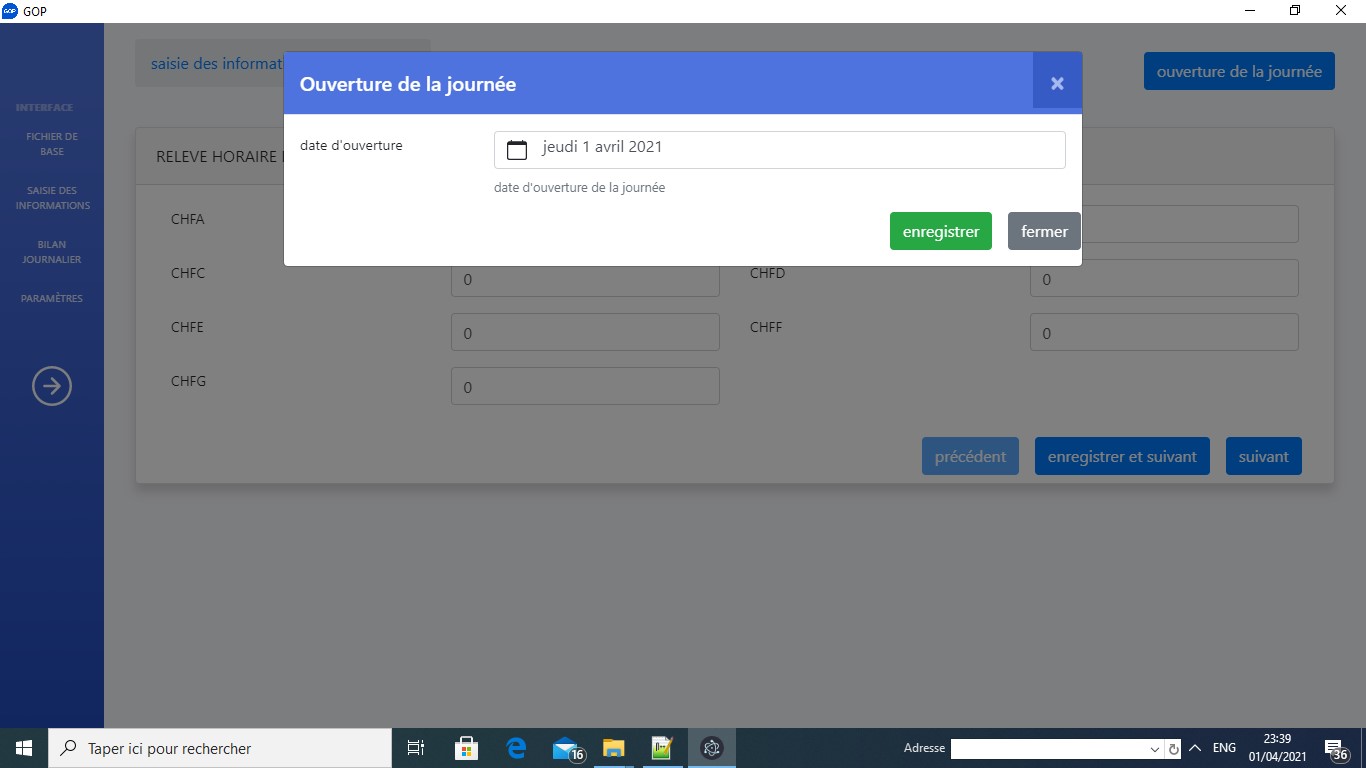Click the grey fermer button
This screenshot has width=1366, height=768.
tap(1044, 231)
